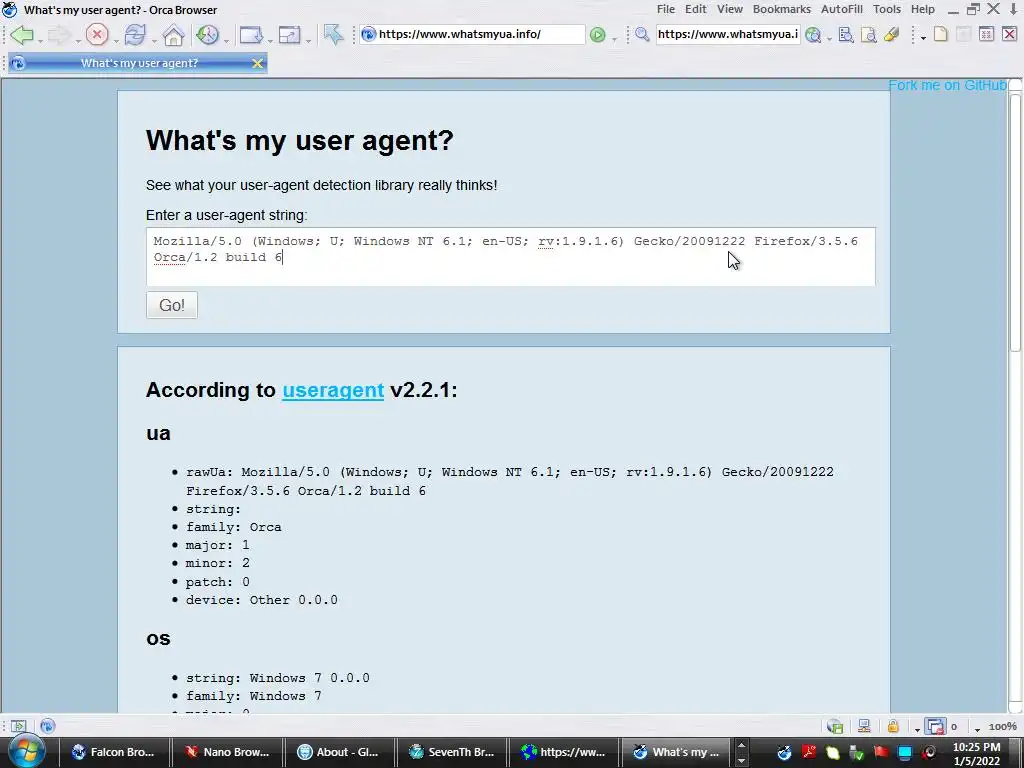This screenshot has height=768, width=1024.
Task: Open the forward button history dropdown
Action: [78, 40]
